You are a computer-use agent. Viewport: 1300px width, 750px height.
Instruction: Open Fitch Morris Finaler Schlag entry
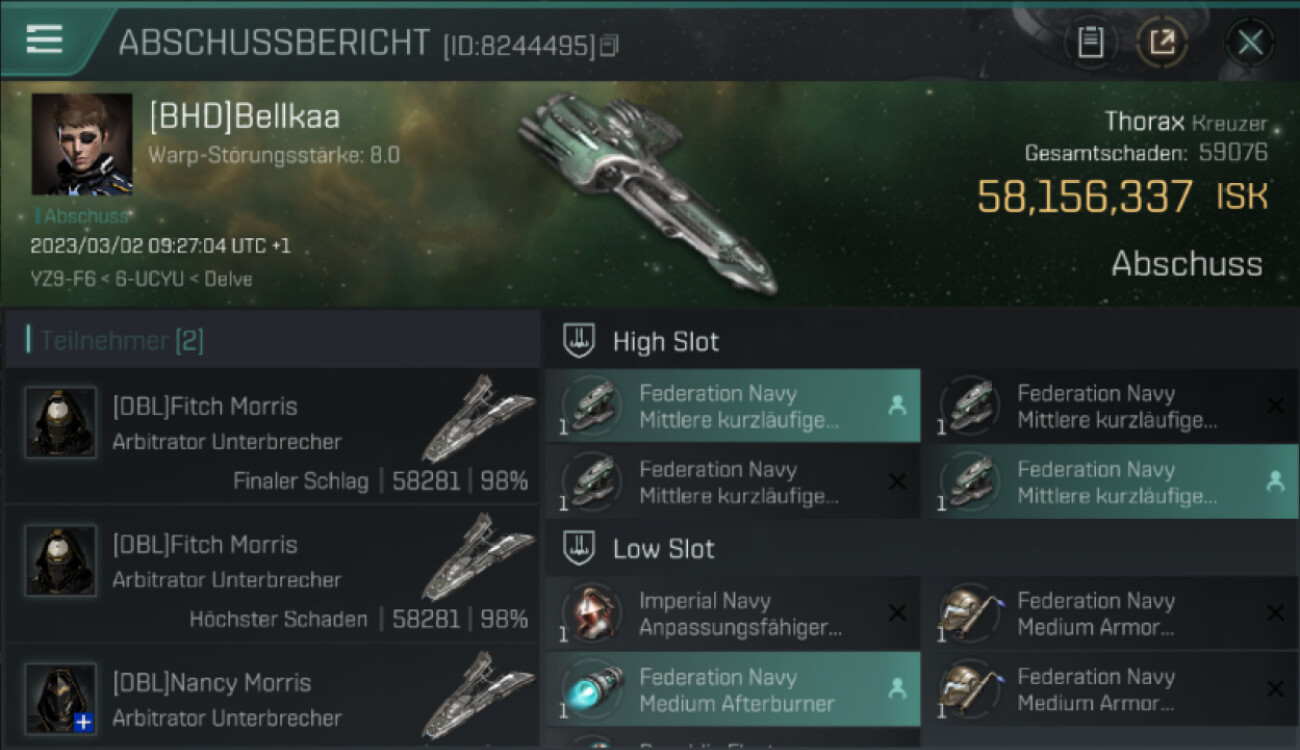point(271,436)
